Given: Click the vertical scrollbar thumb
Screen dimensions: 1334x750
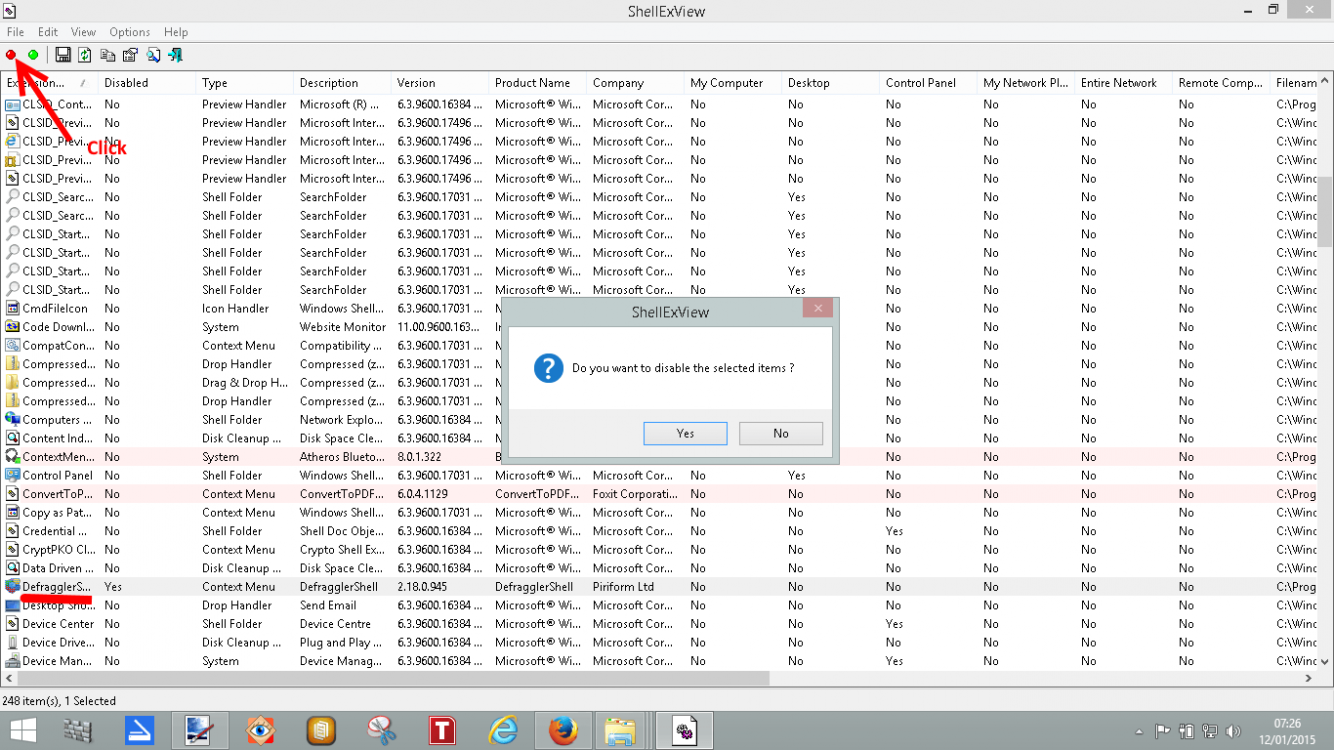Looking at the screenshot, I should 1325,213.
